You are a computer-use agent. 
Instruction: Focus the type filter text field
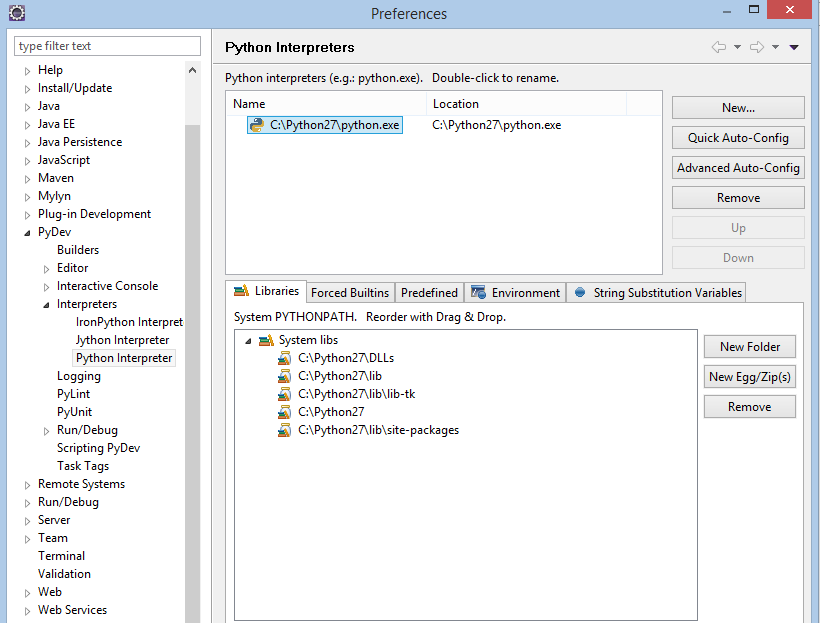[x=108, y=46]
